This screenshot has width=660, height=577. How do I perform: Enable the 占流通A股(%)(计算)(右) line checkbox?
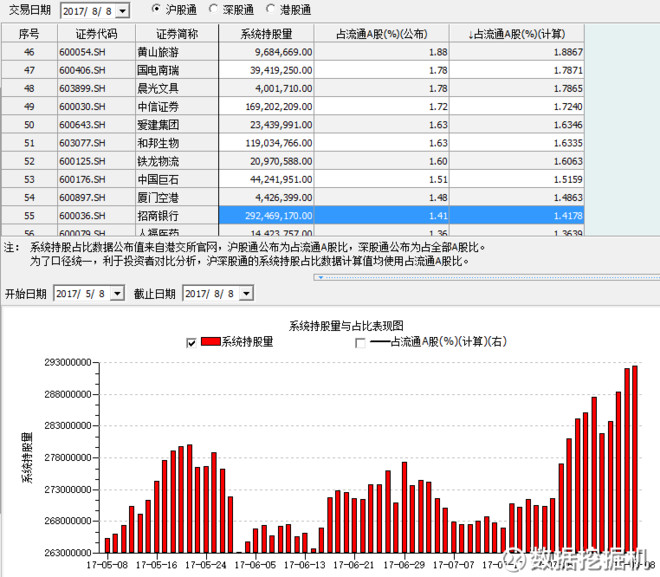coord(360,343)
